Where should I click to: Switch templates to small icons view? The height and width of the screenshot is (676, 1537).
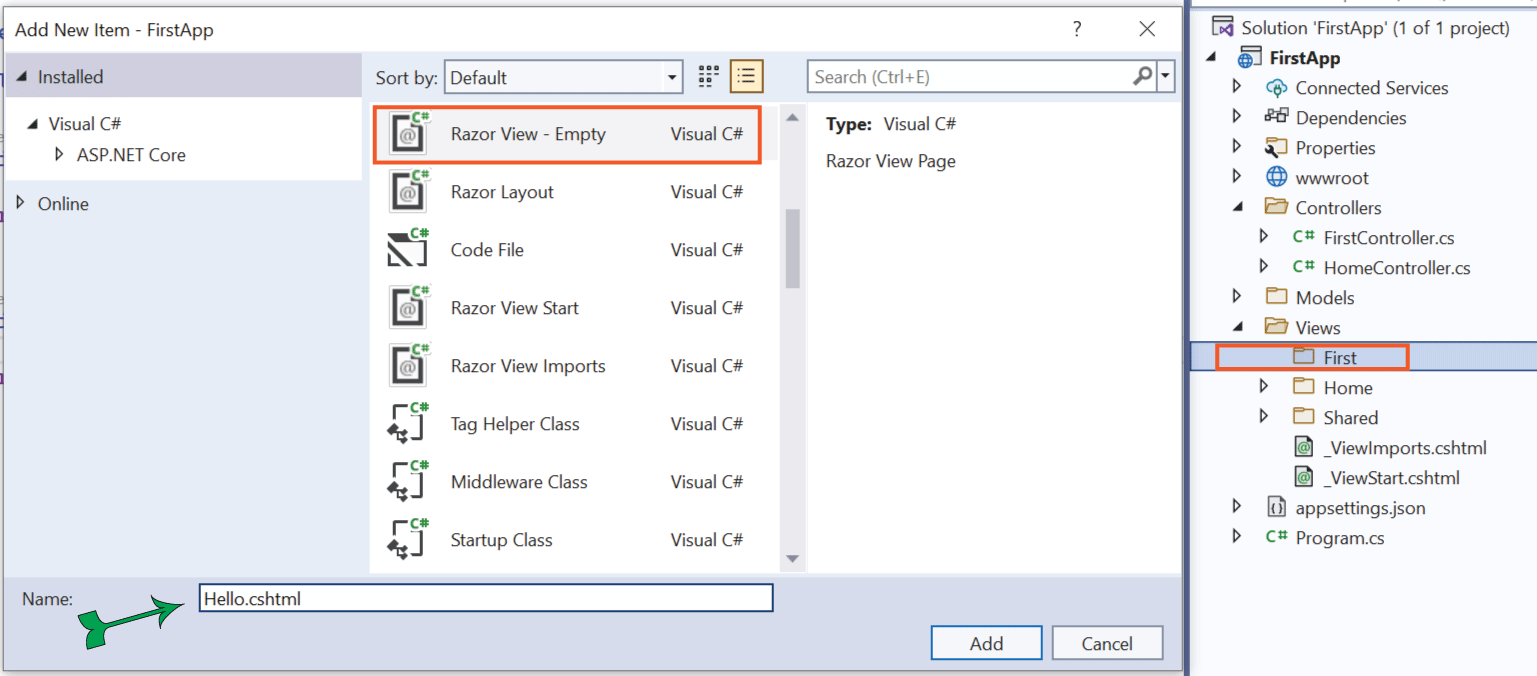coord(709,76)
